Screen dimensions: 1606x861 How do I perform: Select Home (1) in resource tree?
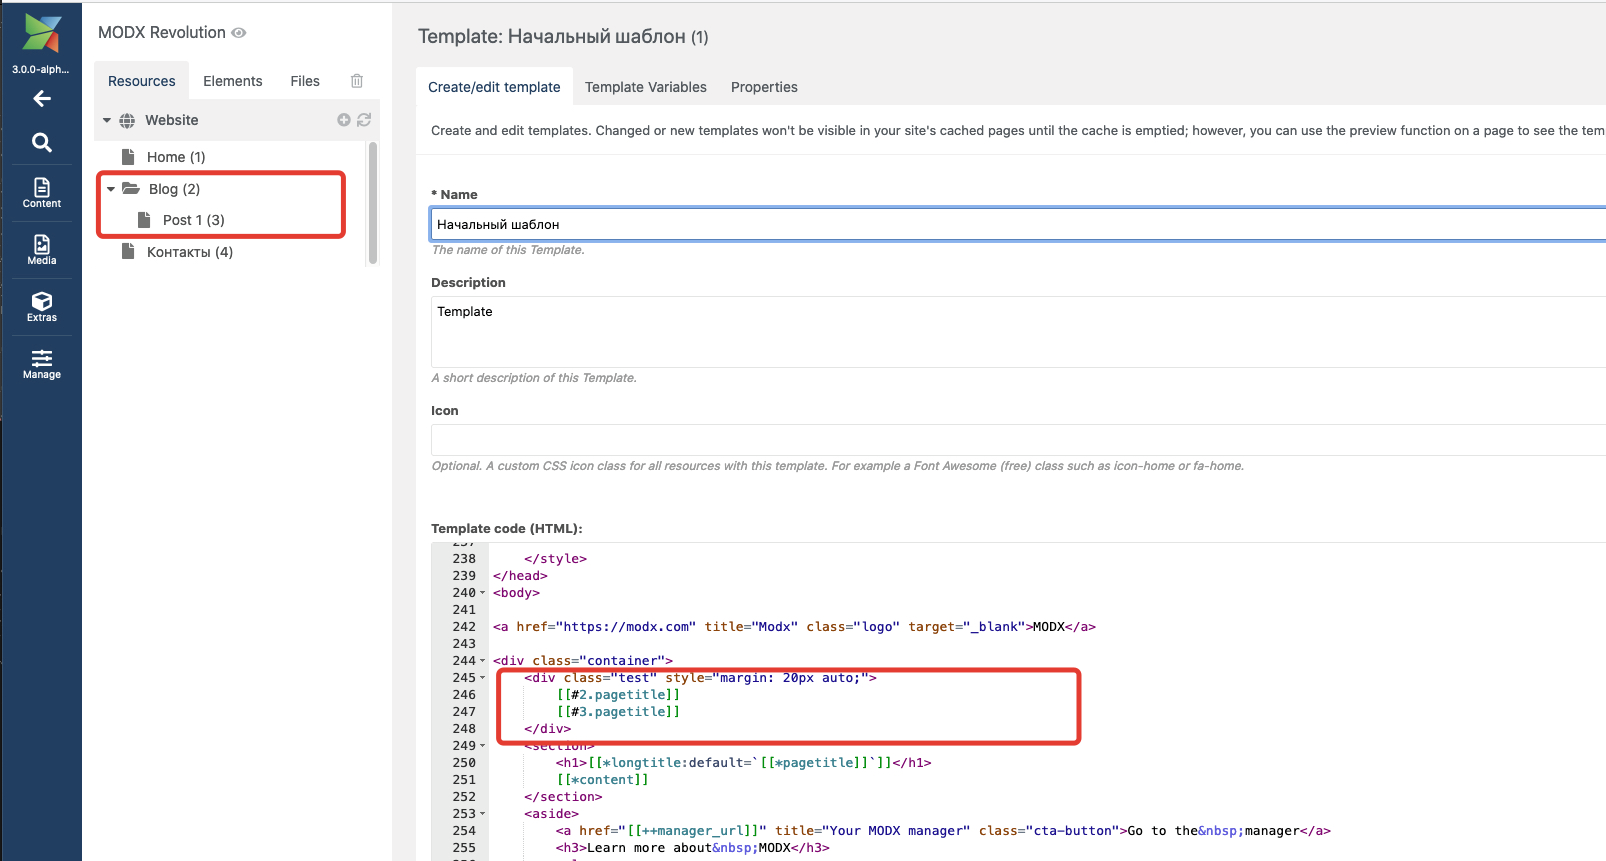coord(176,157)
